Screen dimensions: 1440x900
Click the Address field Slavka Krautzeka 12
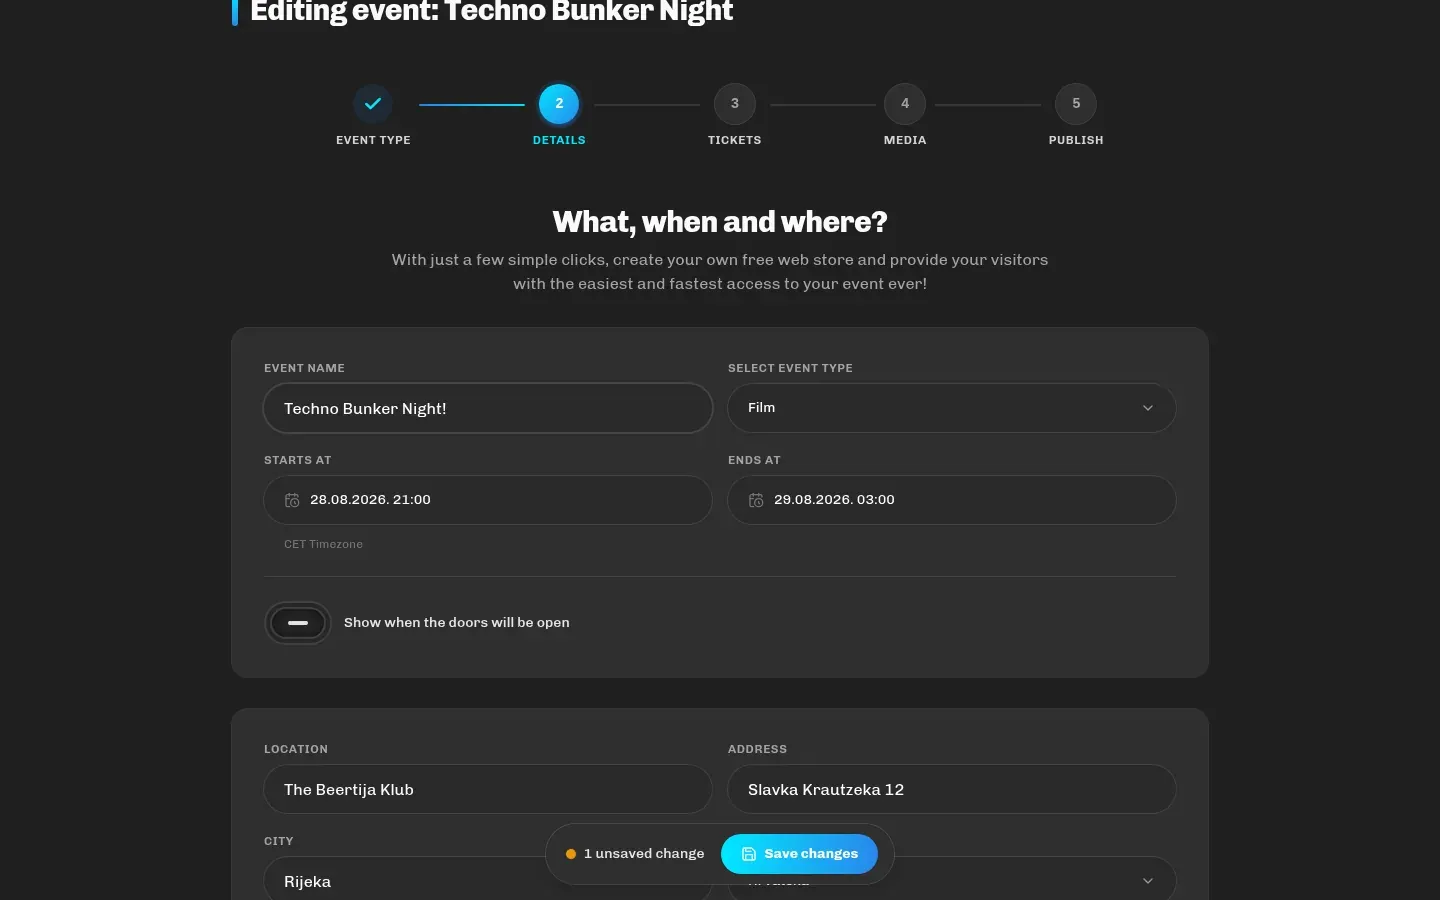[952, 789]
